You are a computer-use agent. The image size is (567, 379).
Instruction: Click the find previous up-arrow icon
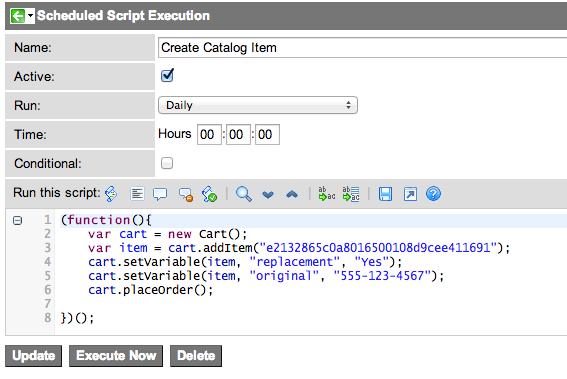(292, 195)
